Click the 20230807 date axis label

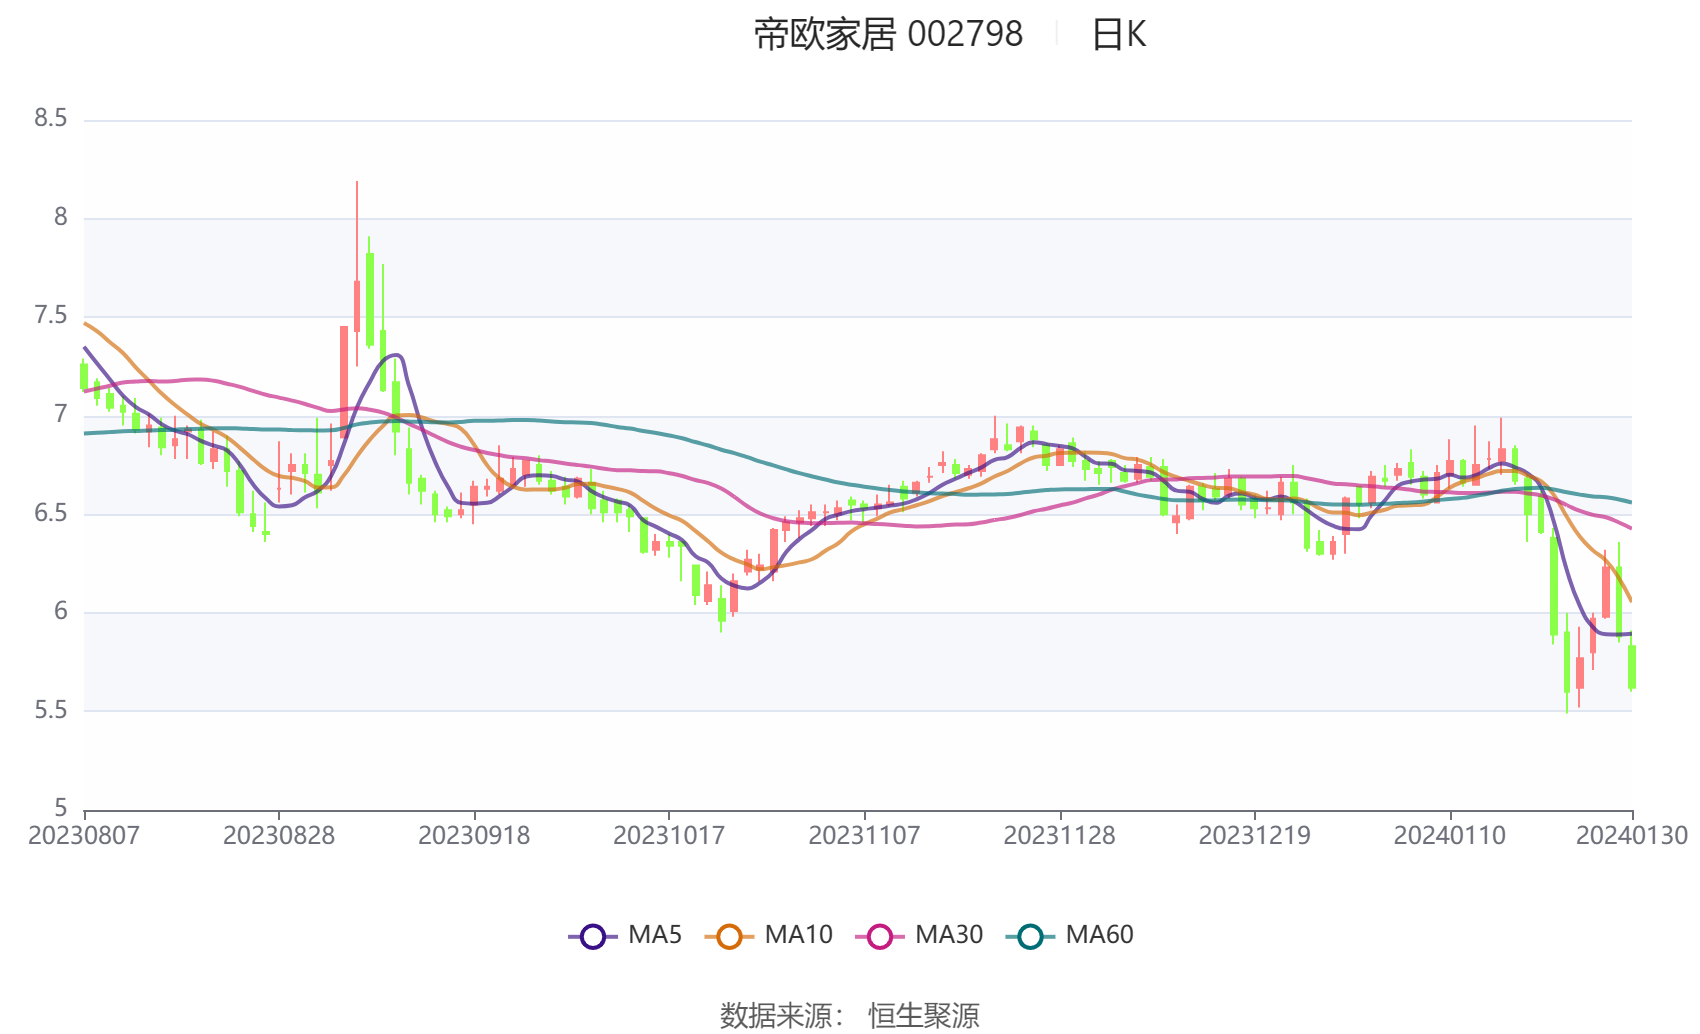tap(84, 836)
